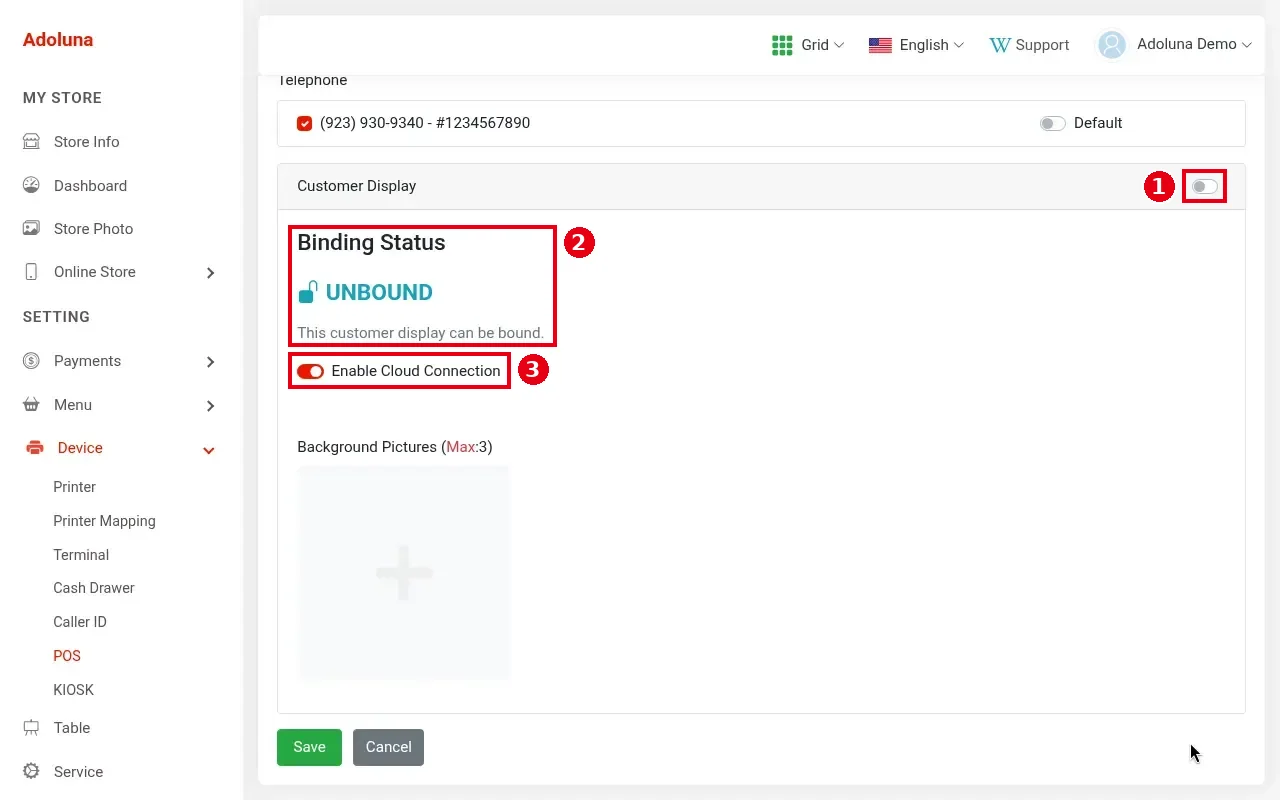The image size is (1280, 800).
Task: Click the Adoluna Demo user avatar
Action: (1112, 45)
